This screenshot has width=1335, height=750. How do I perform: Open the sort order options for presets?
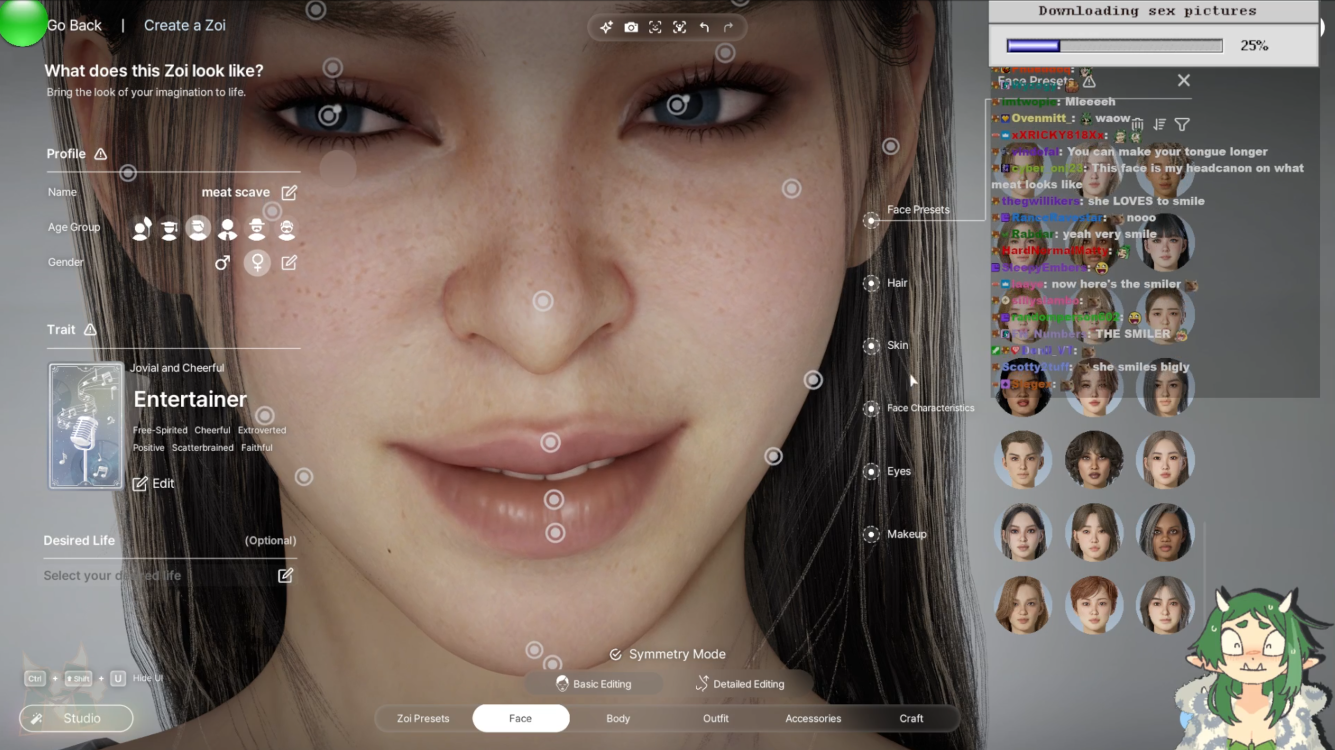point(1160,125)
